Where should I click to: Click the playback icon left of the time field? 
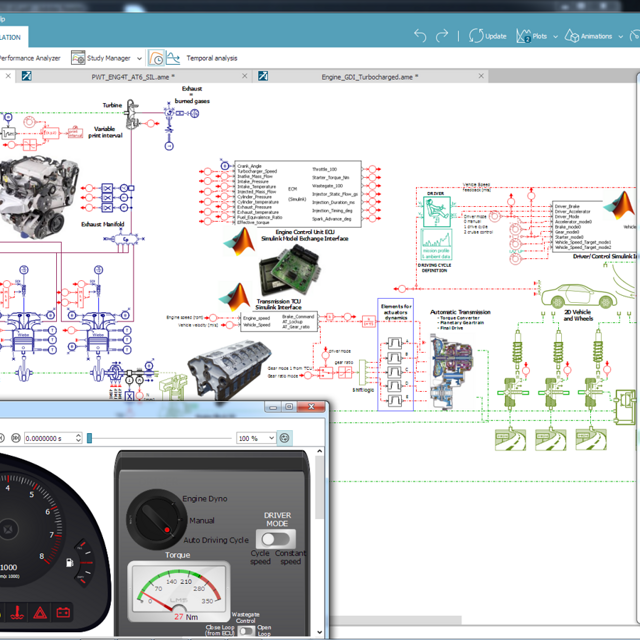[16, 438]
